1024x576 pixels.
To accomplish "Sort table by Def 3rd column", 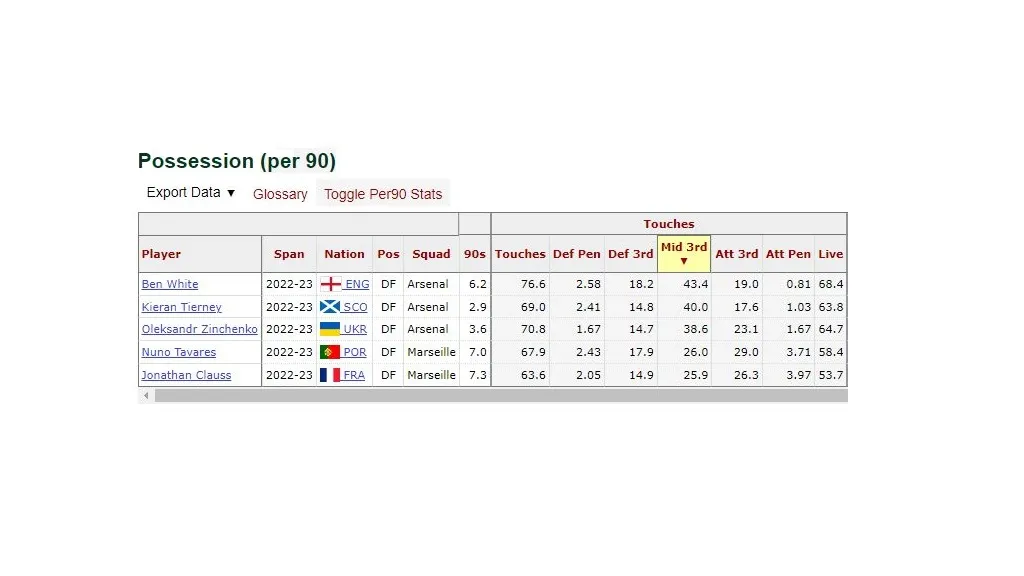I will 630,254.
